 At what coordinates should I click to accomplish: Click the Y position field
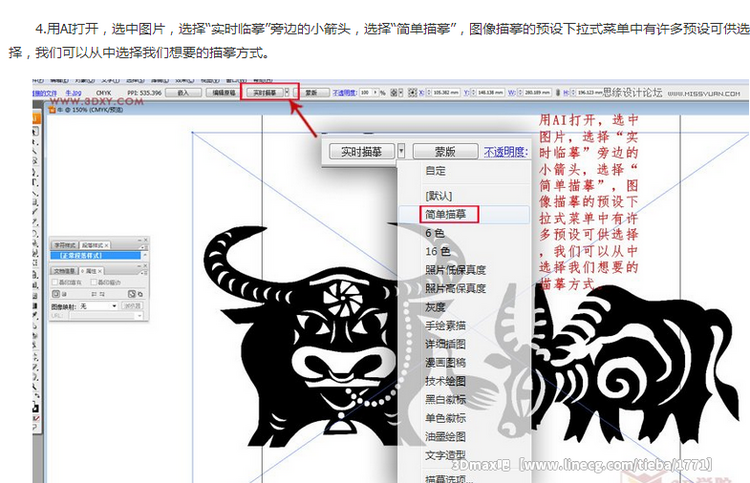[x=490, y=92]
